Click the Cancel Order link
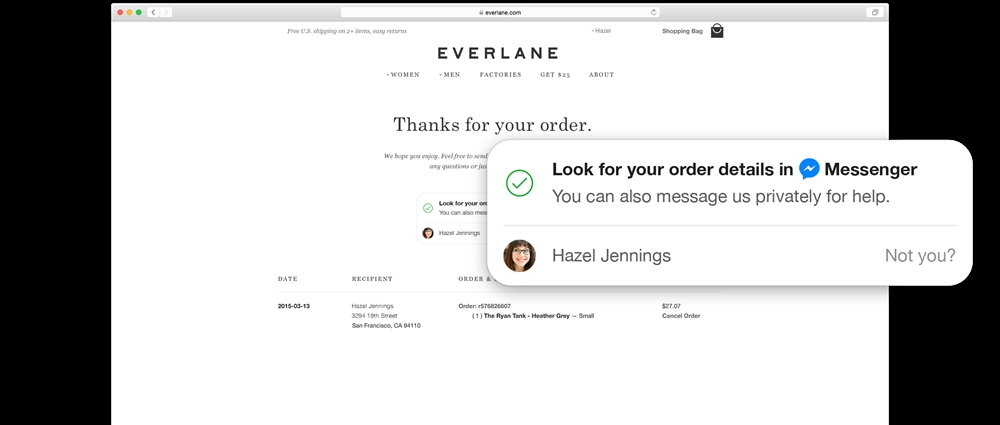1000x425 pixels. click(681, 316)
